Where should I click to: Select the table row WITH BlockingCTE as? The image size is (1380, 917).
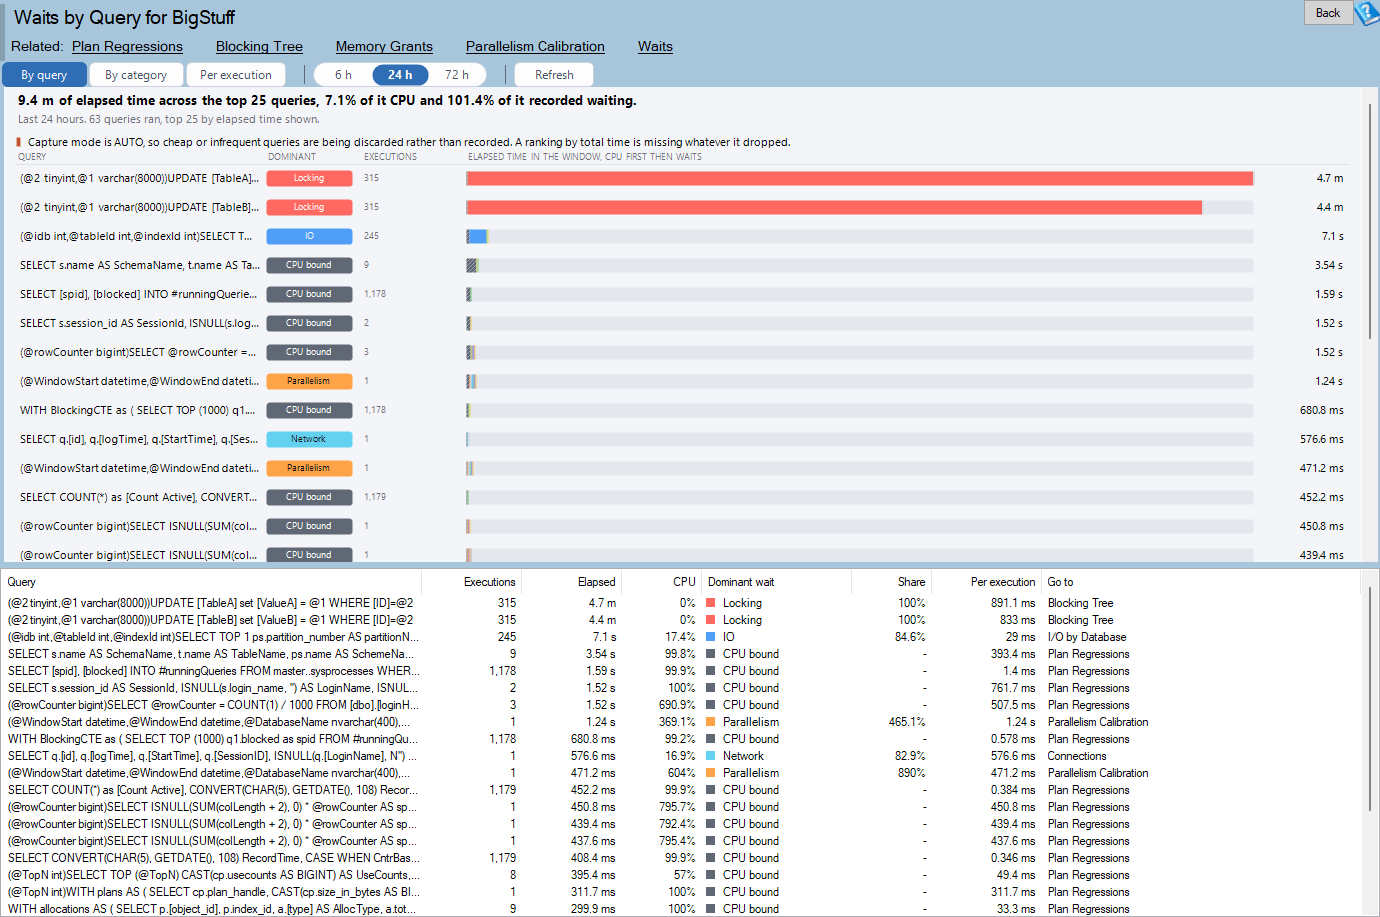pos(683,739)
